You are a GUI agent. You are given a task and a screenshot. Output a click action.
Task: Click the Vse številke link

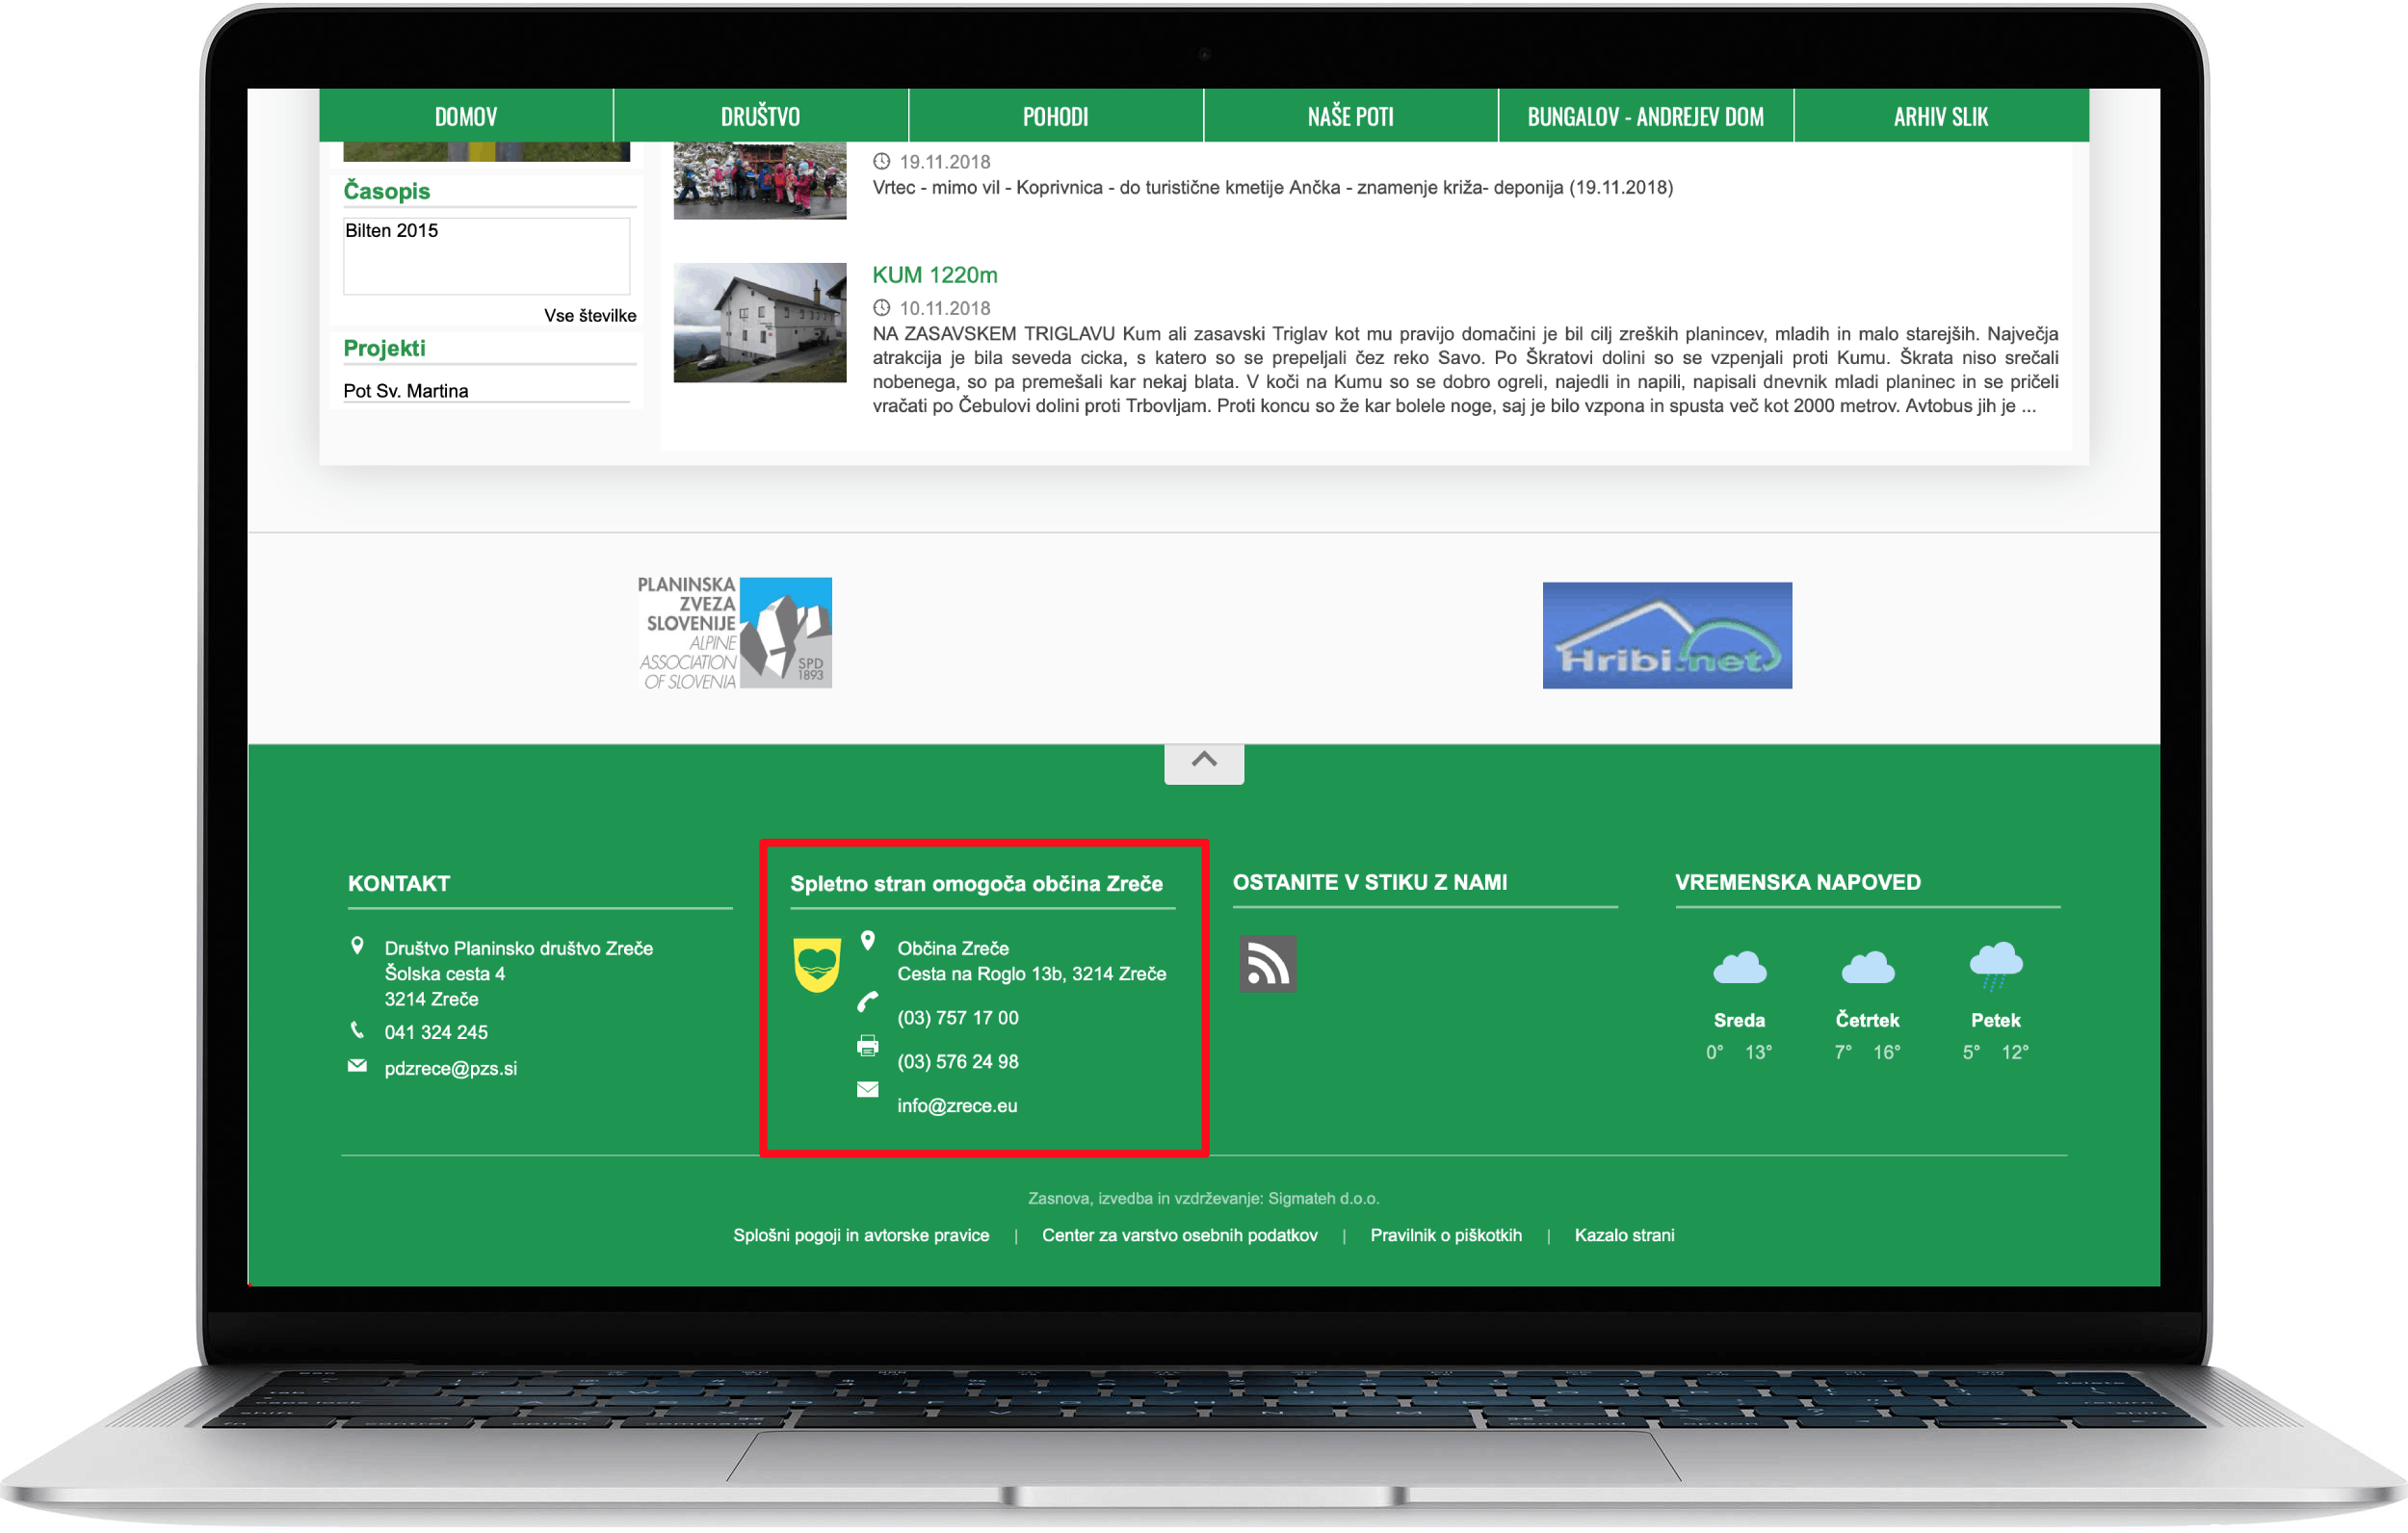pyautogui.click(x=589, y=316)
